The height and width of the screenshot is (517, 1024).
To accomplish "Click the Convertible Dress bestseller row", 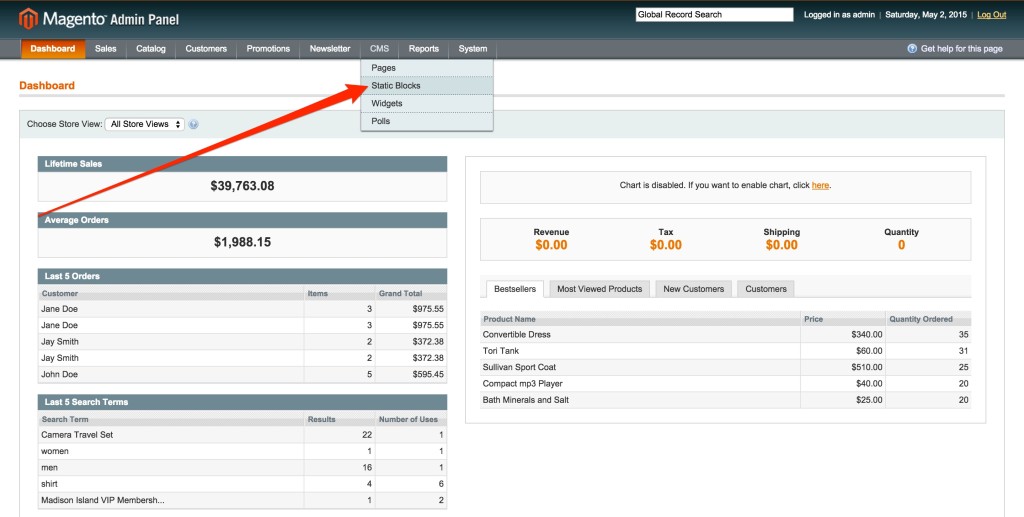I will click(726, 334).
